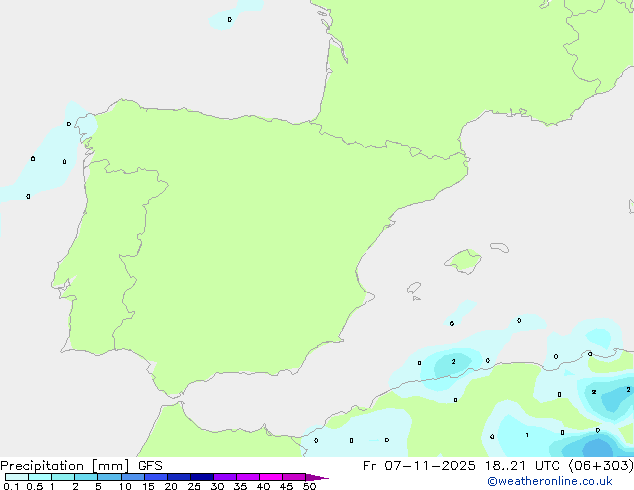The height and width of the screenshot is (490, 634).
Task: Select the 0.5–1 mm legend swatch
Action: click(40, 477)
